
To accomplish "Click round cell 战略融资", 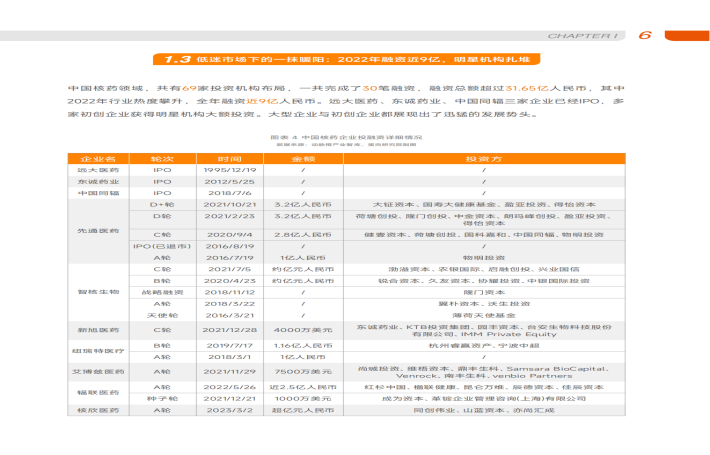I will click(162, 292).
